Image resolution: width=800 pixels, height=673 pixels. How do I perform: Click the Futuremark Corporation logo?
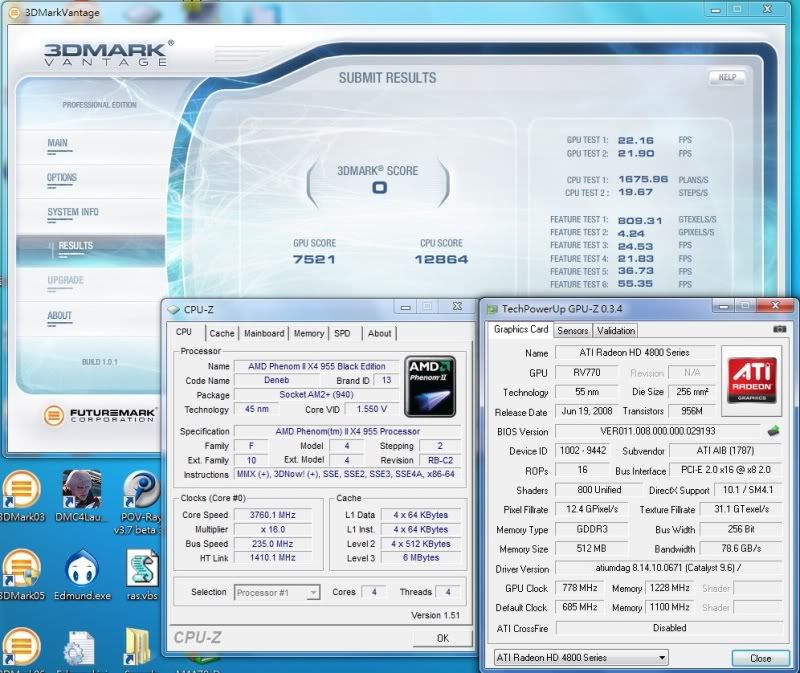pyautogui.click(x=100, y=415)
